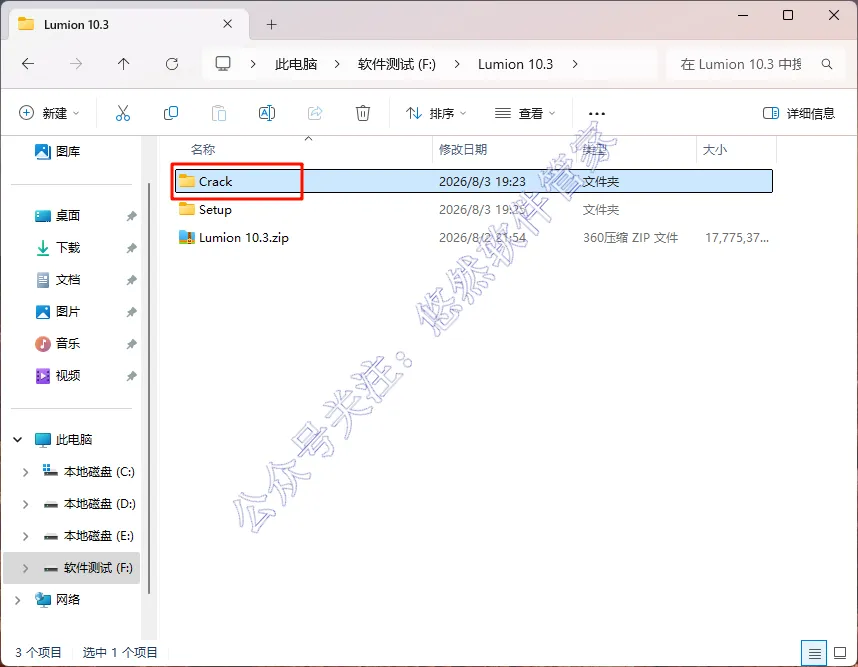Unpin 文档 using its pin icon
Viewport: 858px width, 667px height.
[x=131, y=280]
